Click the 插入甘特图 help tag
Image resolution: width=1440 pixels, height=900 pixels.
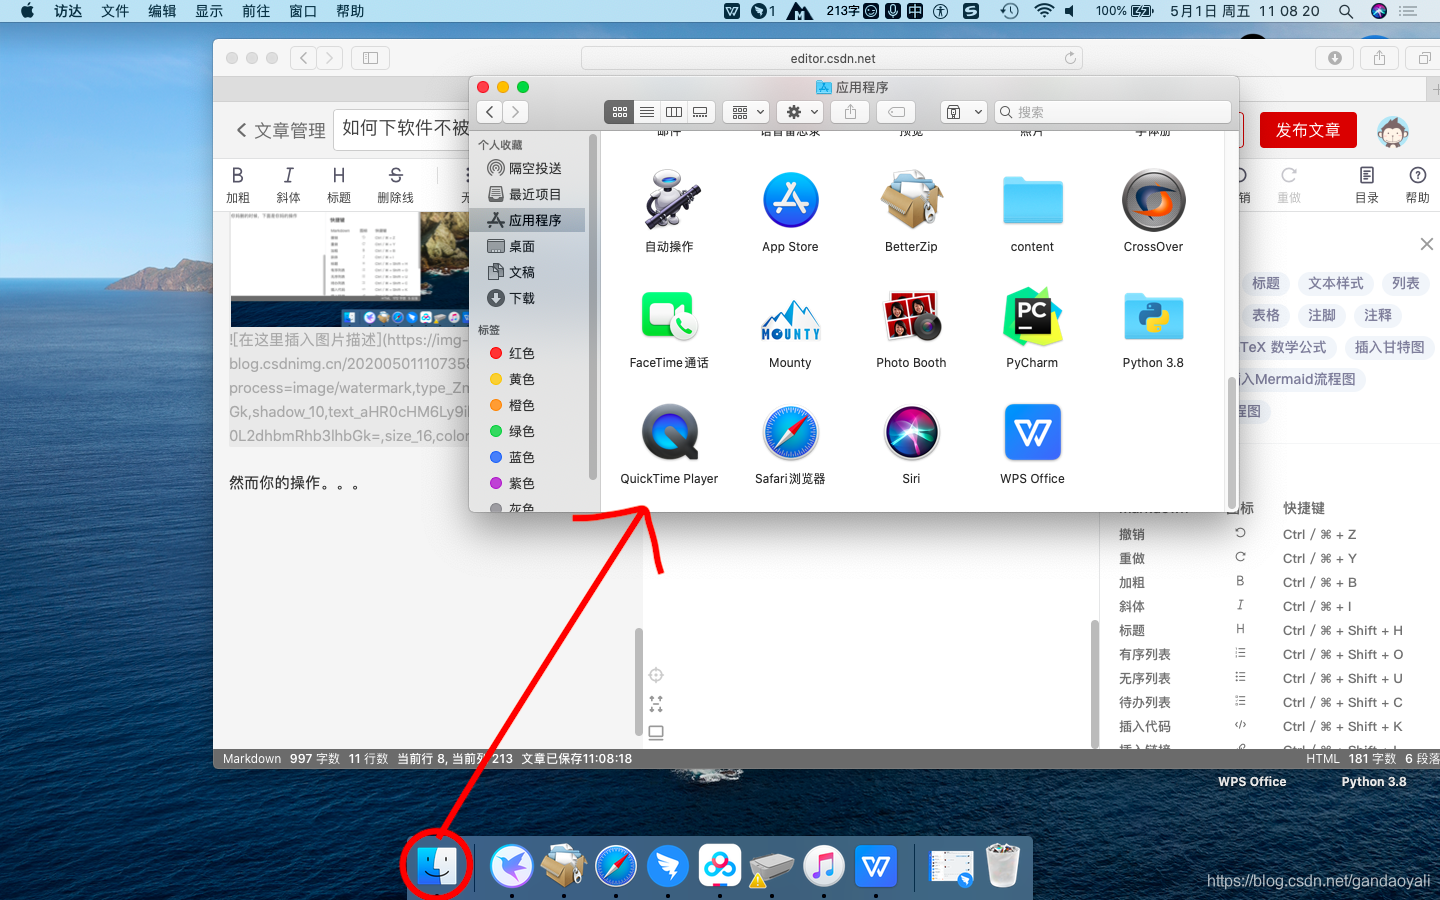tap(1389, 347)
